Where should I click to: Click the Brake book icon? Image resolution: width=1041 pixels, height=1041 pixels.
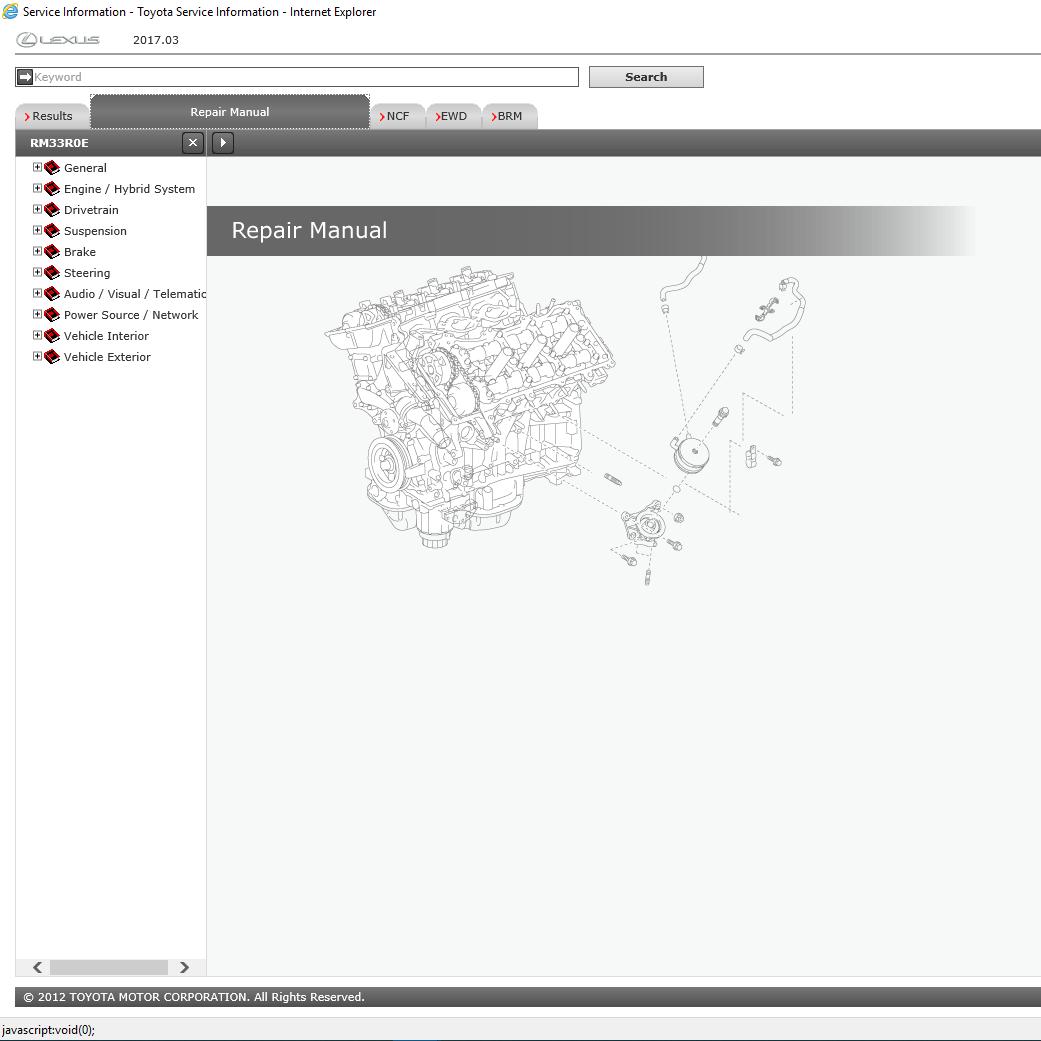[52, 252]
